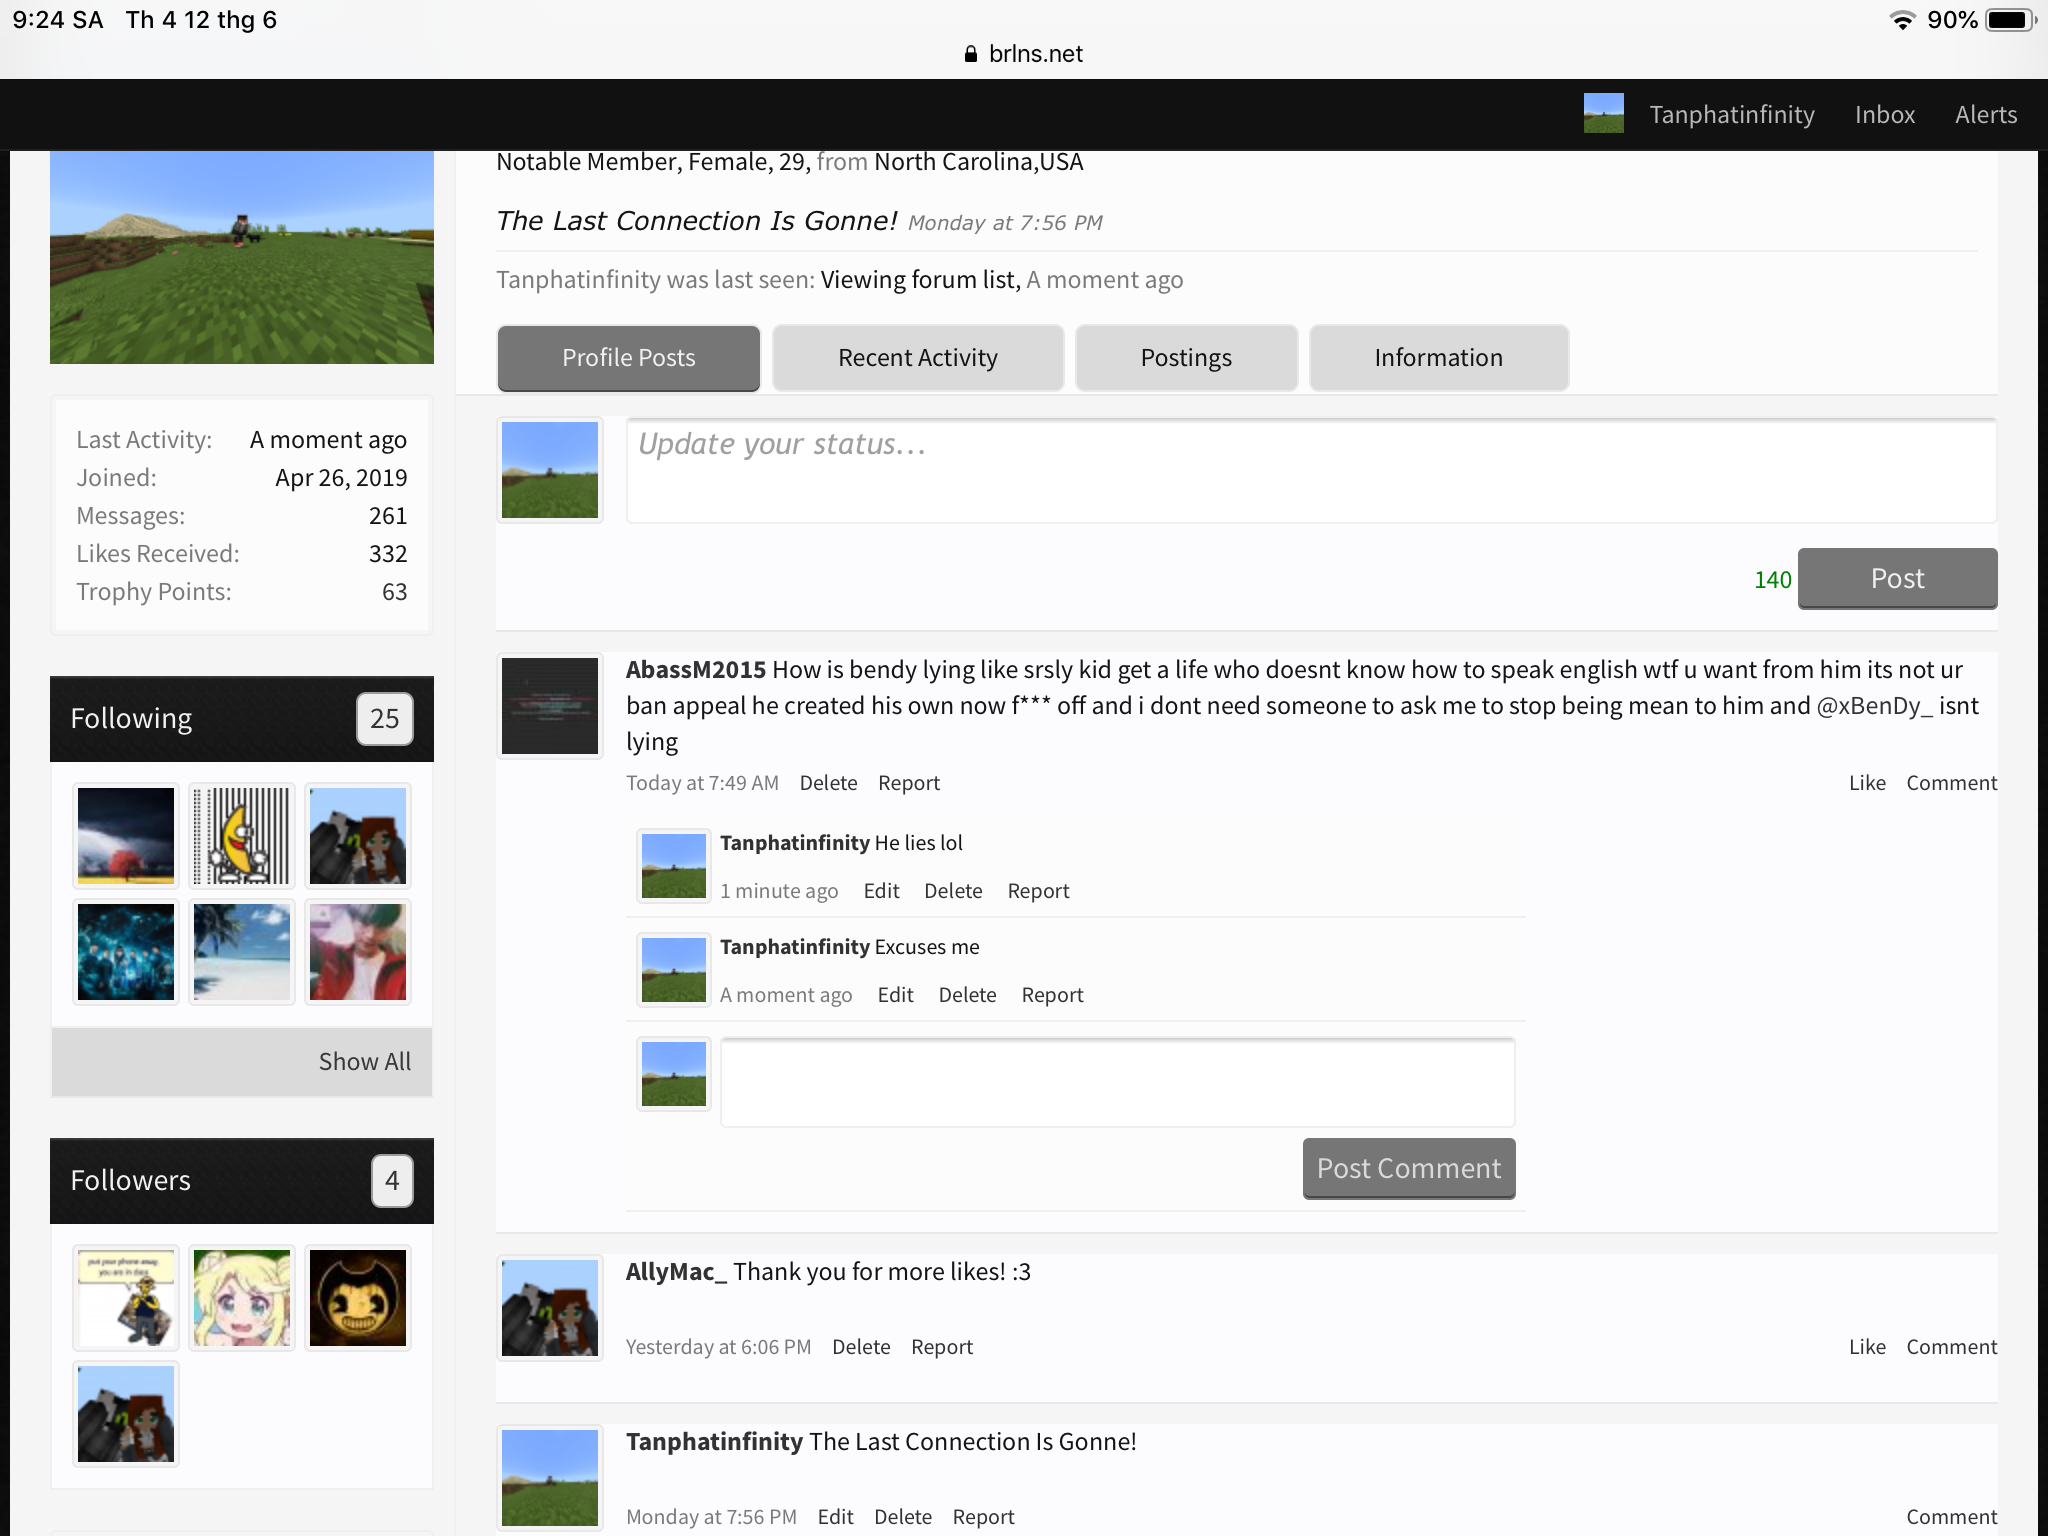Click the Following count badge 25
Screen dimensions: 2048x1536
385,719
